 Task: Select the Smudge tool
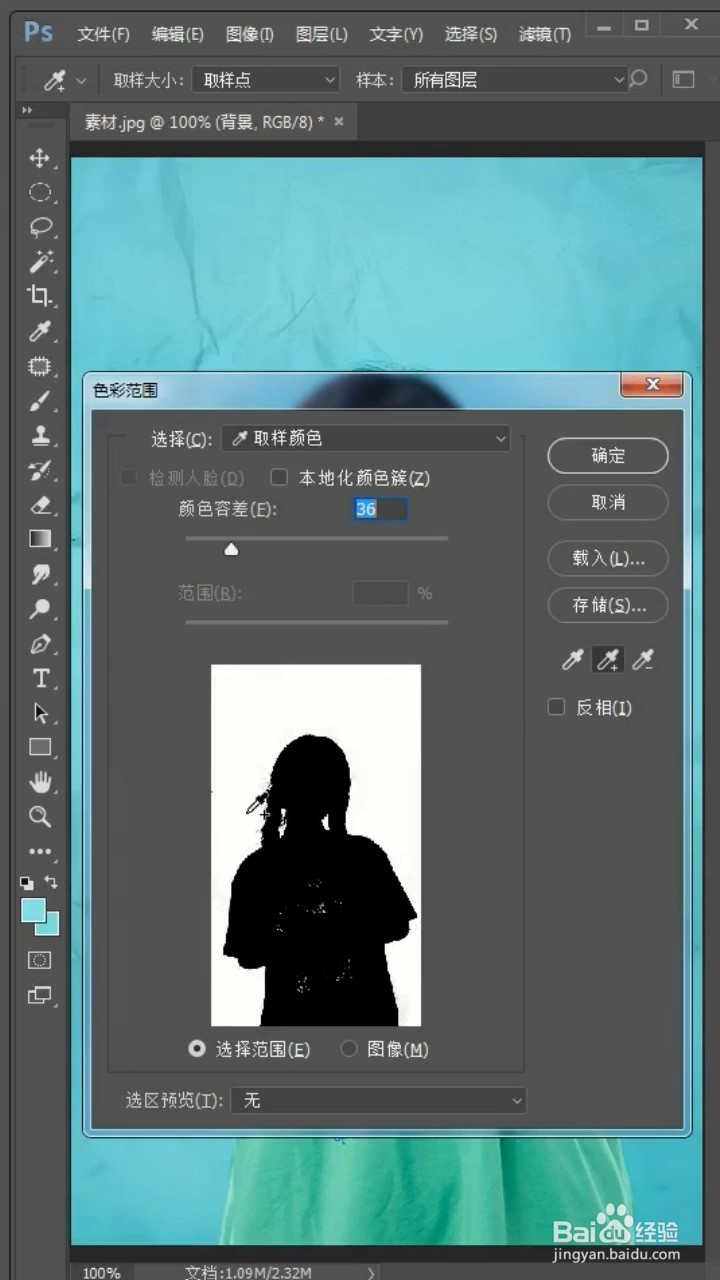click(40, 574)
